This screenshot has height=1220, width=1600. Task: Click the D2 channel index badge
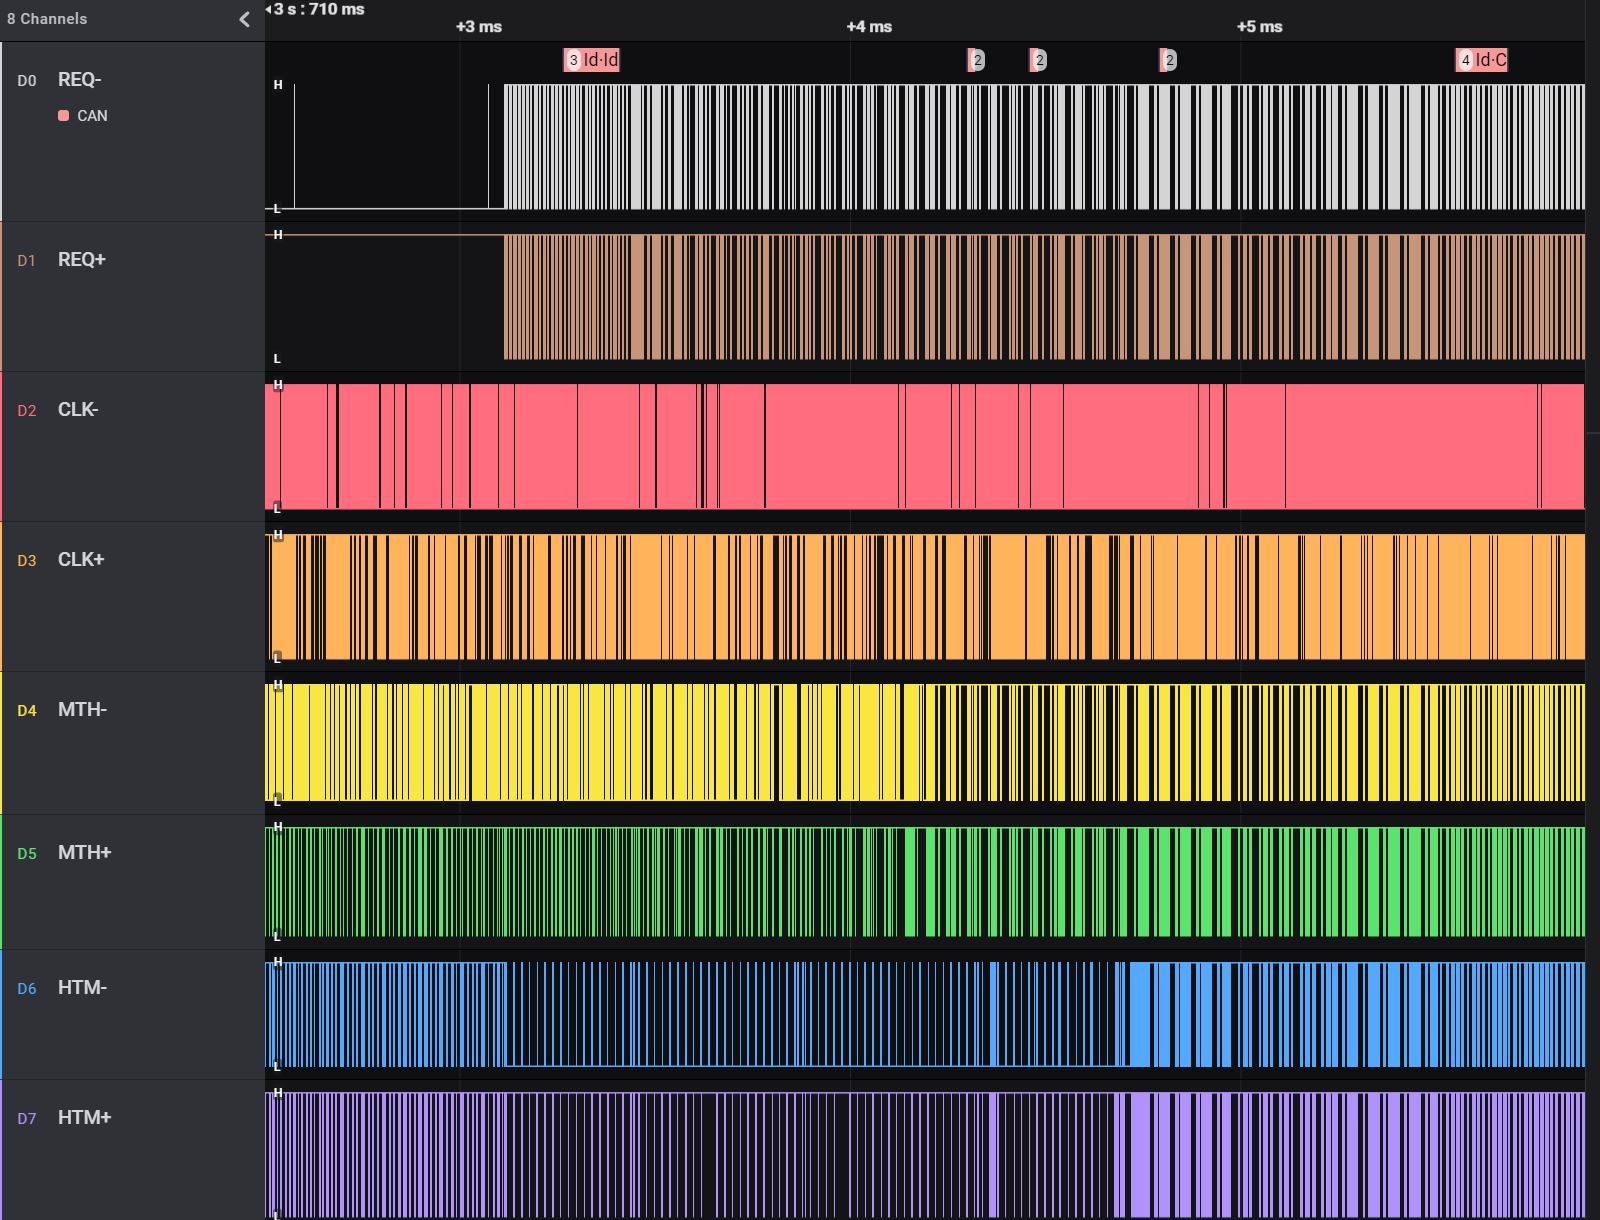pos(27,411)
